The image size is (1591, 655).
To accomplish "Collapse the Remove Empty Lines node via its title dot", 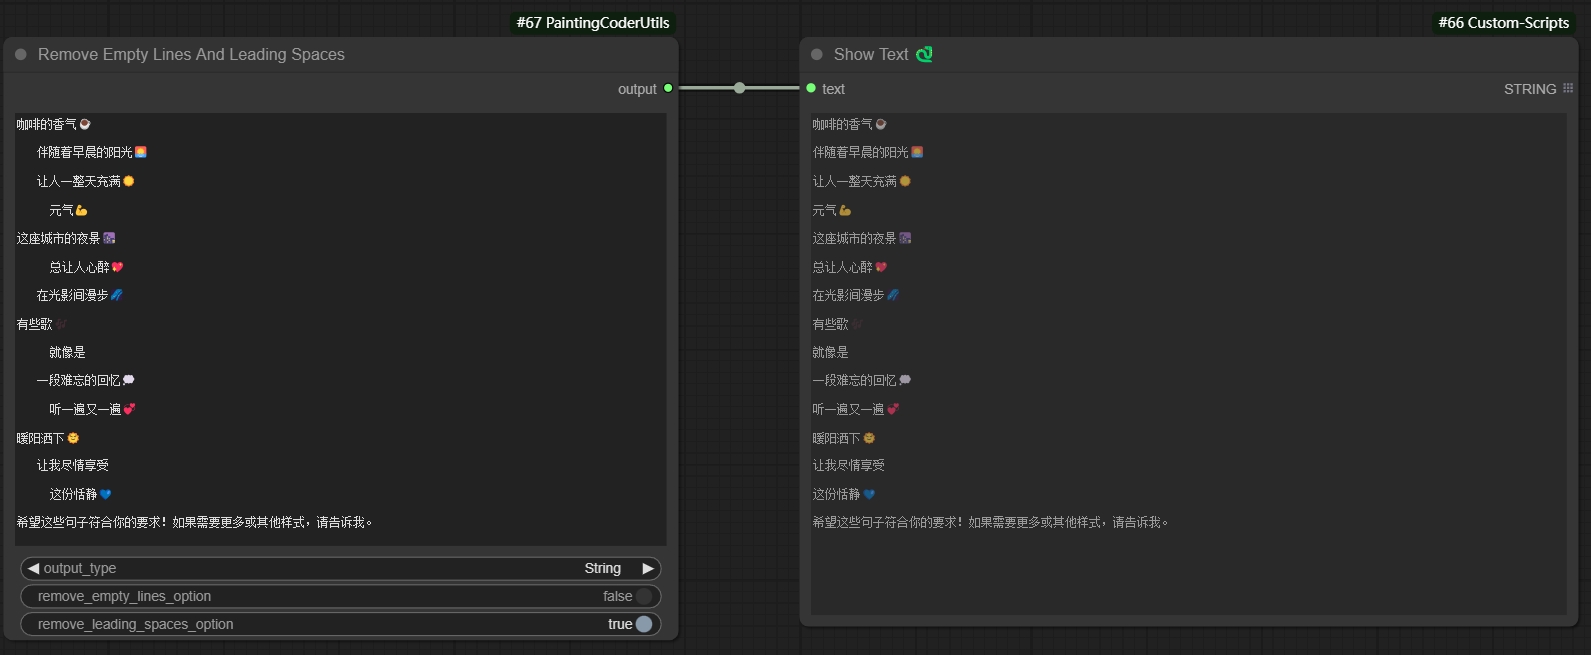I will tap(21, 55).
